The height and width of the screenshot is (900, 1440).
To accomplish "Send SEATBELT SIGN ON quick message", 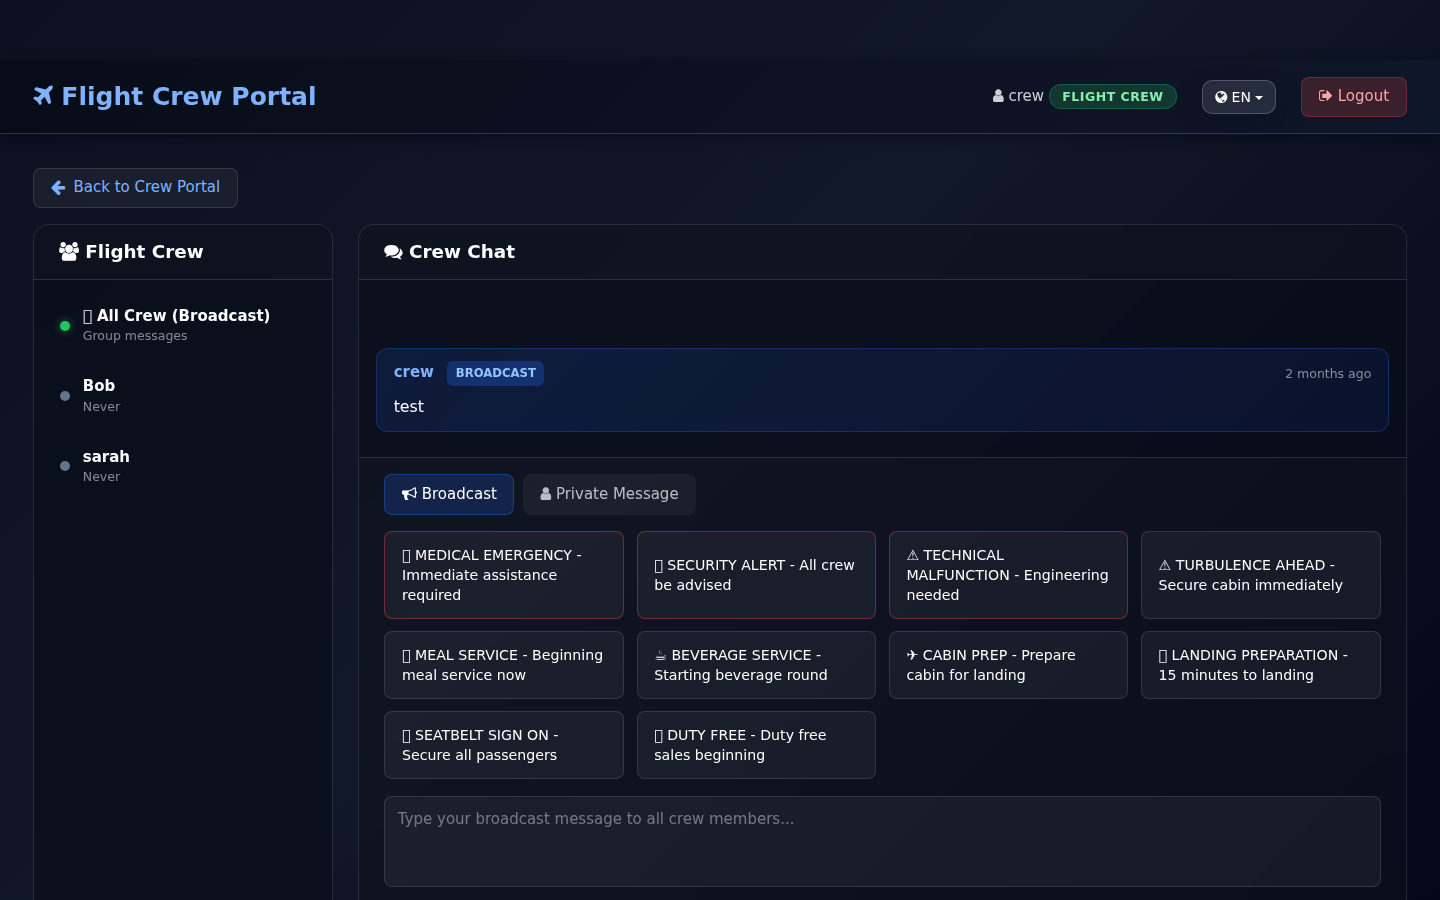I will point(504,745).
